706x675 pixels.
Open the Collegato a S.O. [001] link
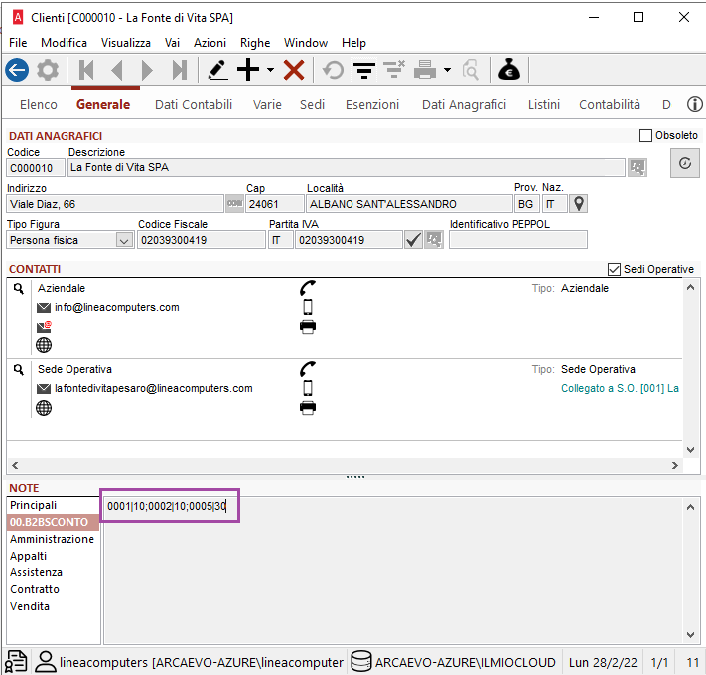click(619, 387)
